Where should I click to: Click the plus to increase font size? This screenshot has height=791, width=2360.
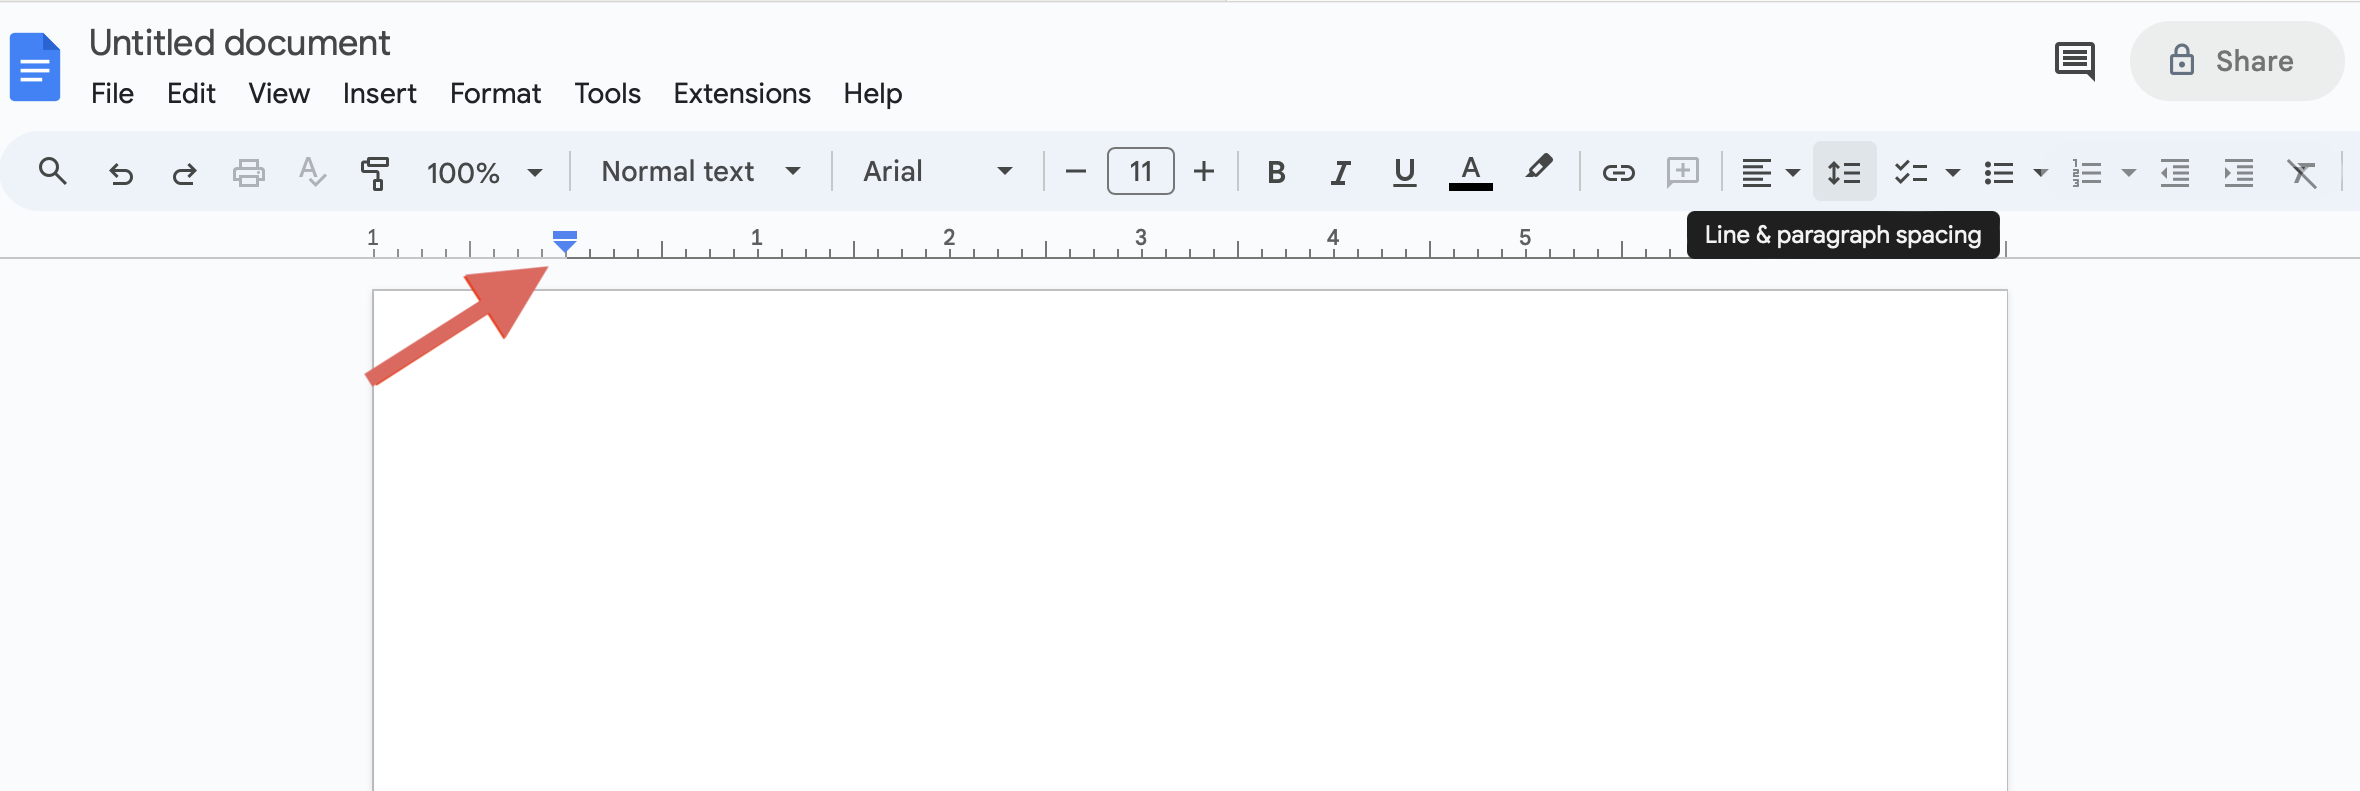[x=1204, y=172]
